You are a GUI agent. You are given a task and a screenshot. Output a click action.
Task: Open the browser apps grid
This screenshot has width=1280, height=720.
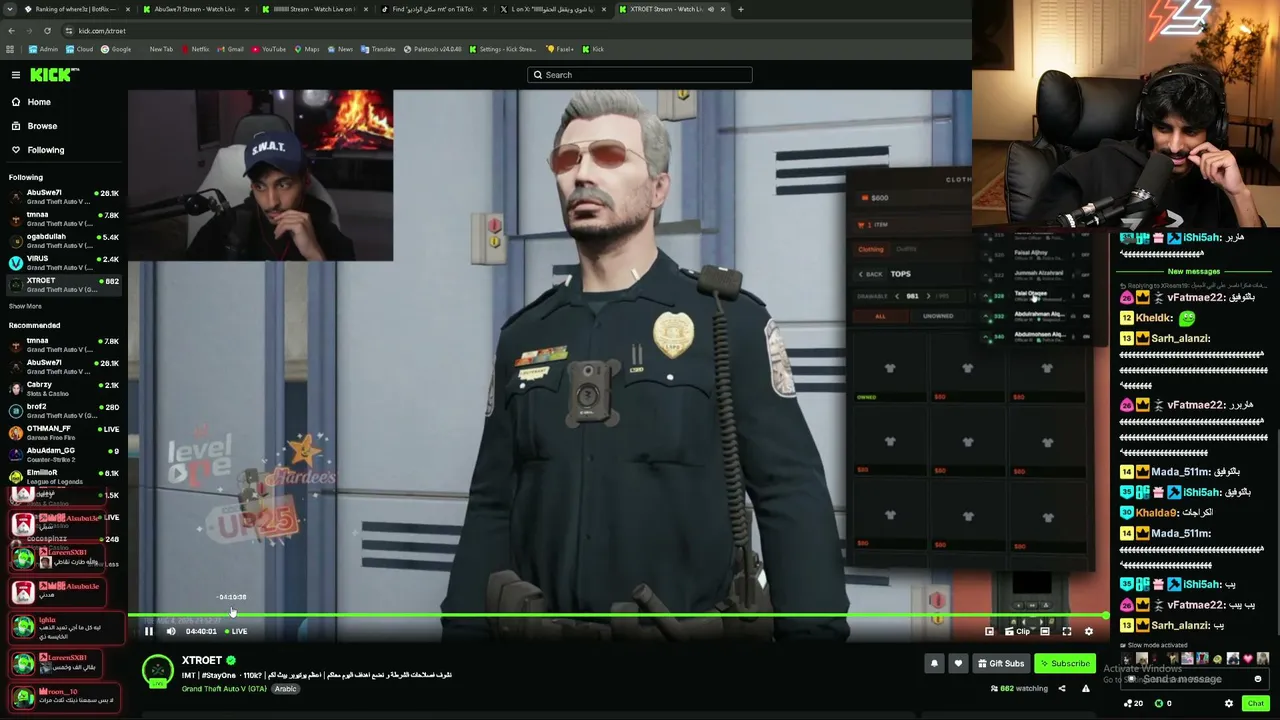(x=10, y=49)
